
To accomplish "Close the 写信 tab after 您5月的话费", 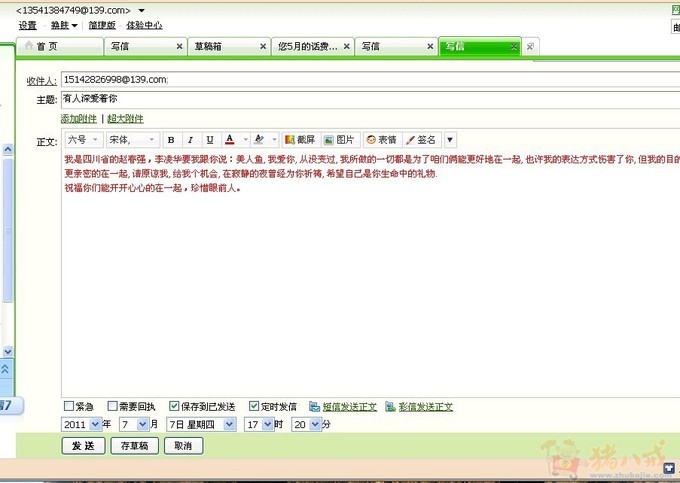I will pos(430,46).
